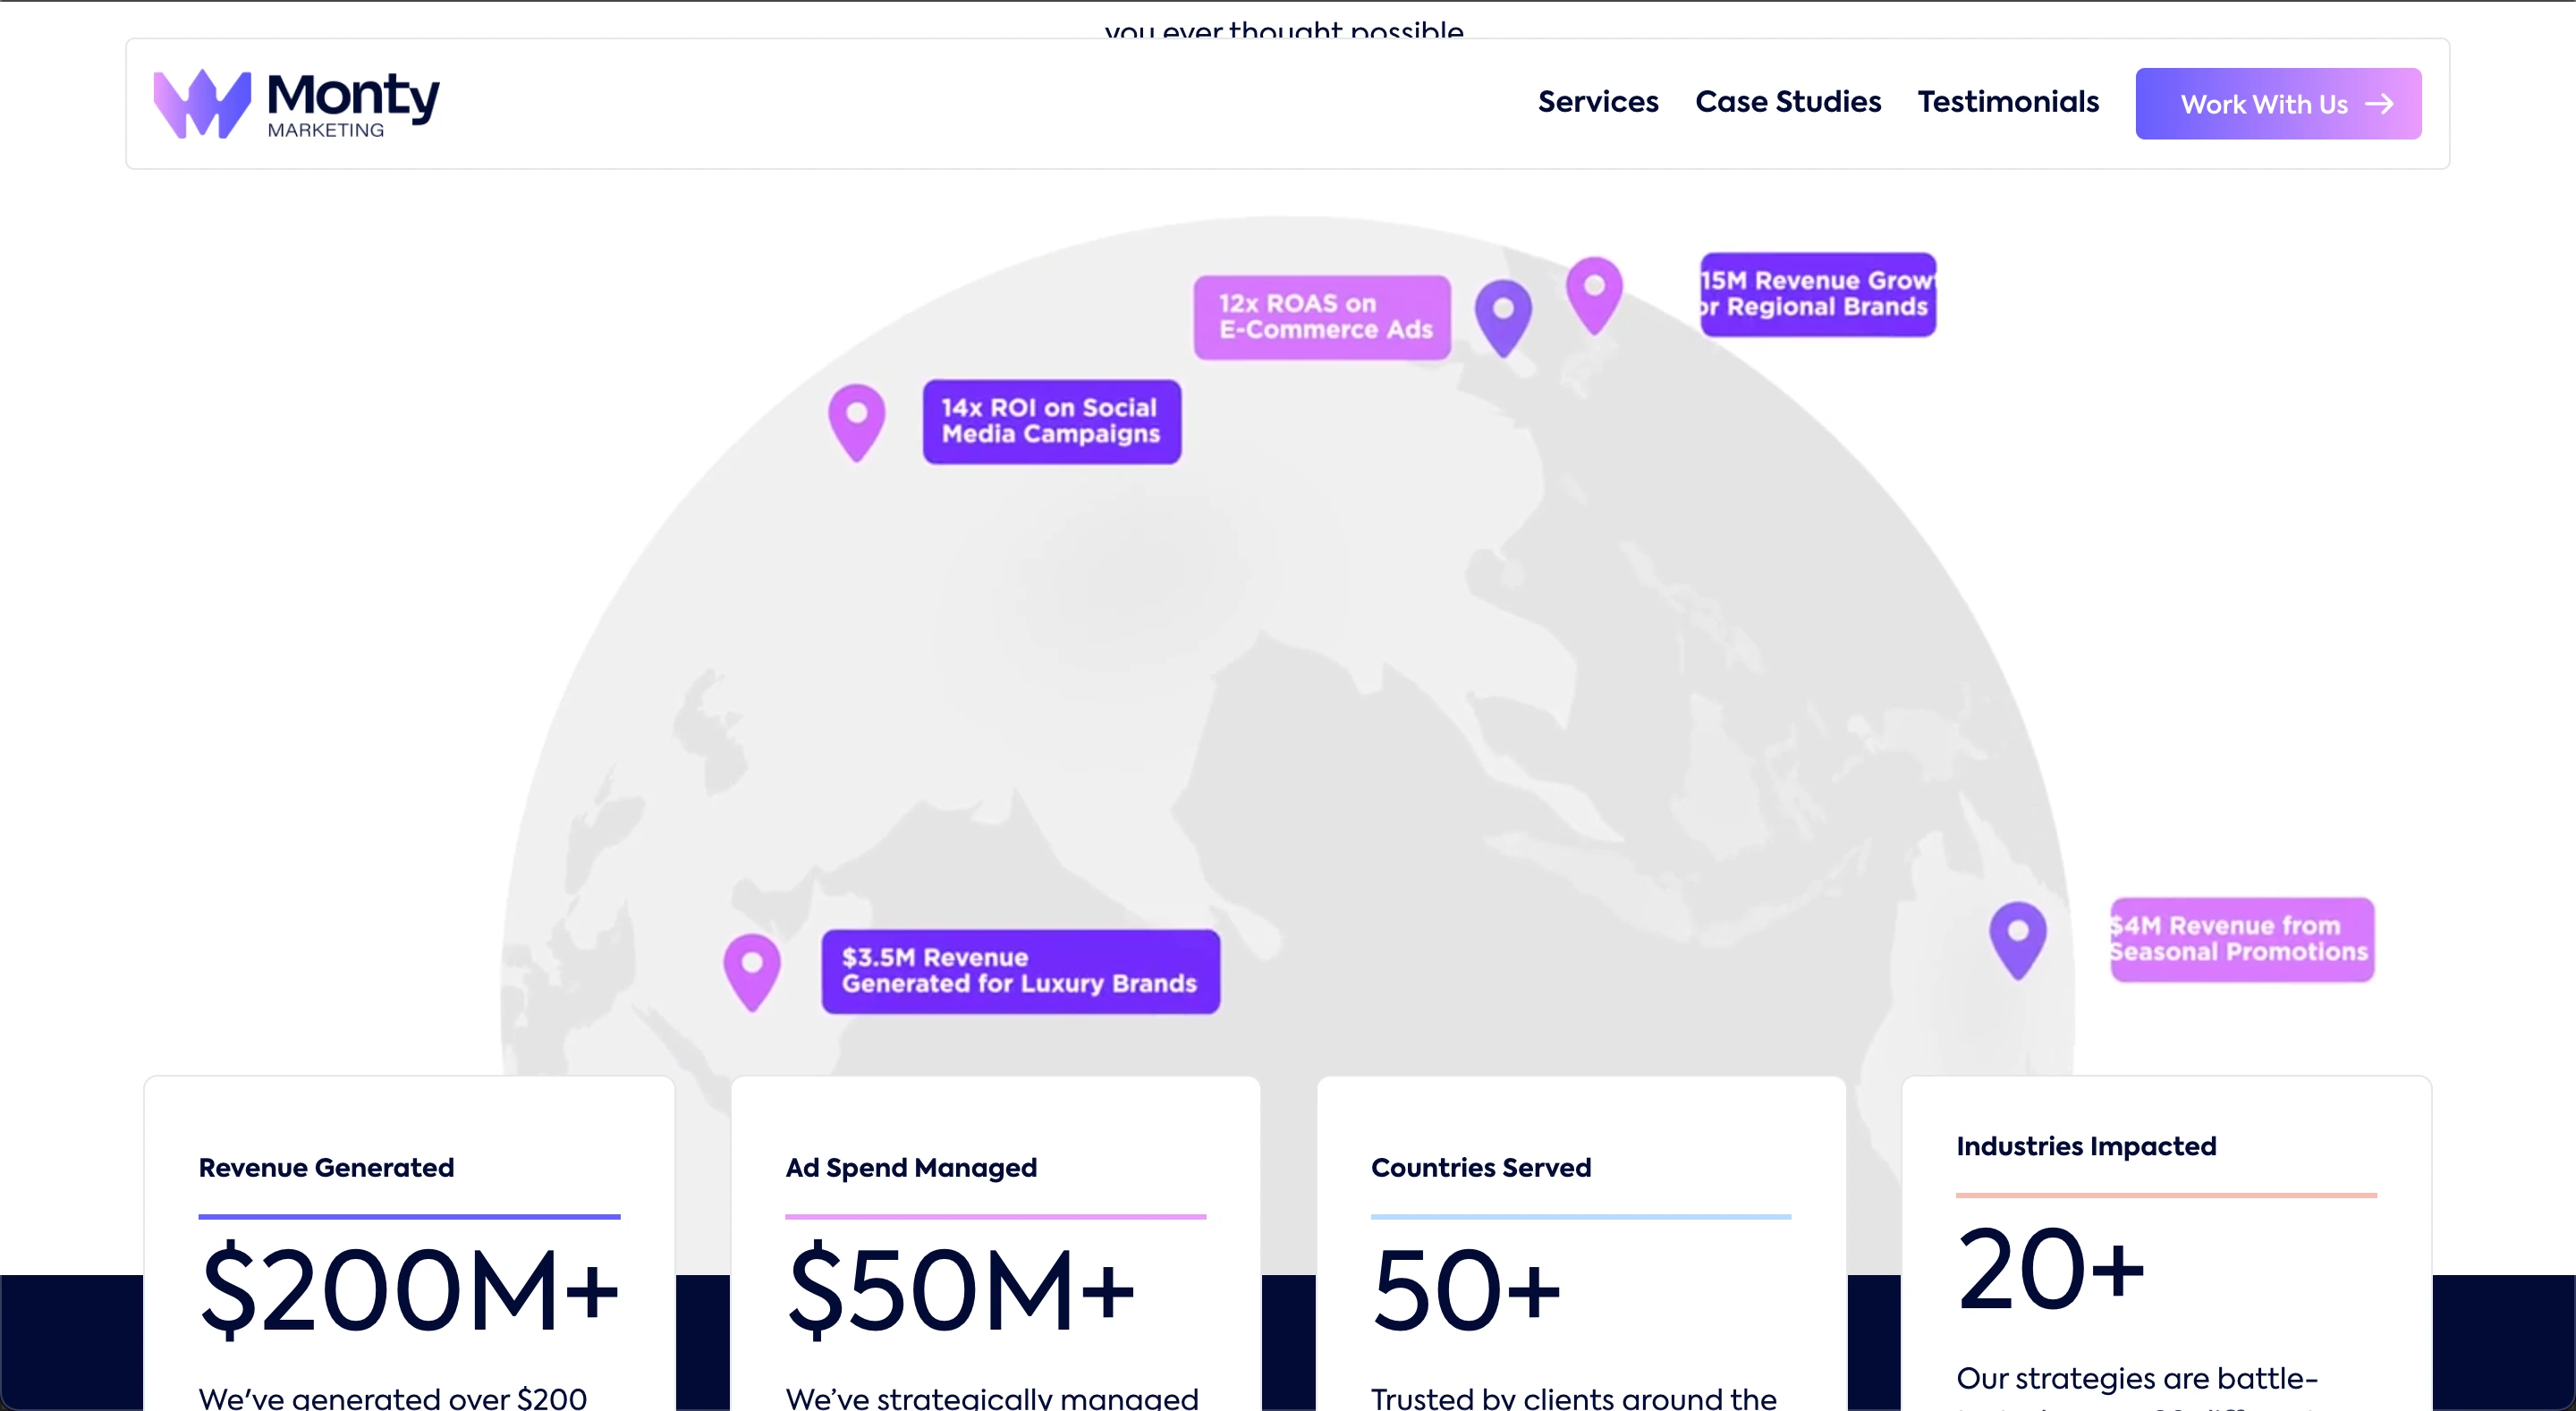The width and height of the screenshot is (2576, 1411).
Task: Click the $3.5M Revenue Generated for Luxury Brands label
Action: pos(1021,971)
